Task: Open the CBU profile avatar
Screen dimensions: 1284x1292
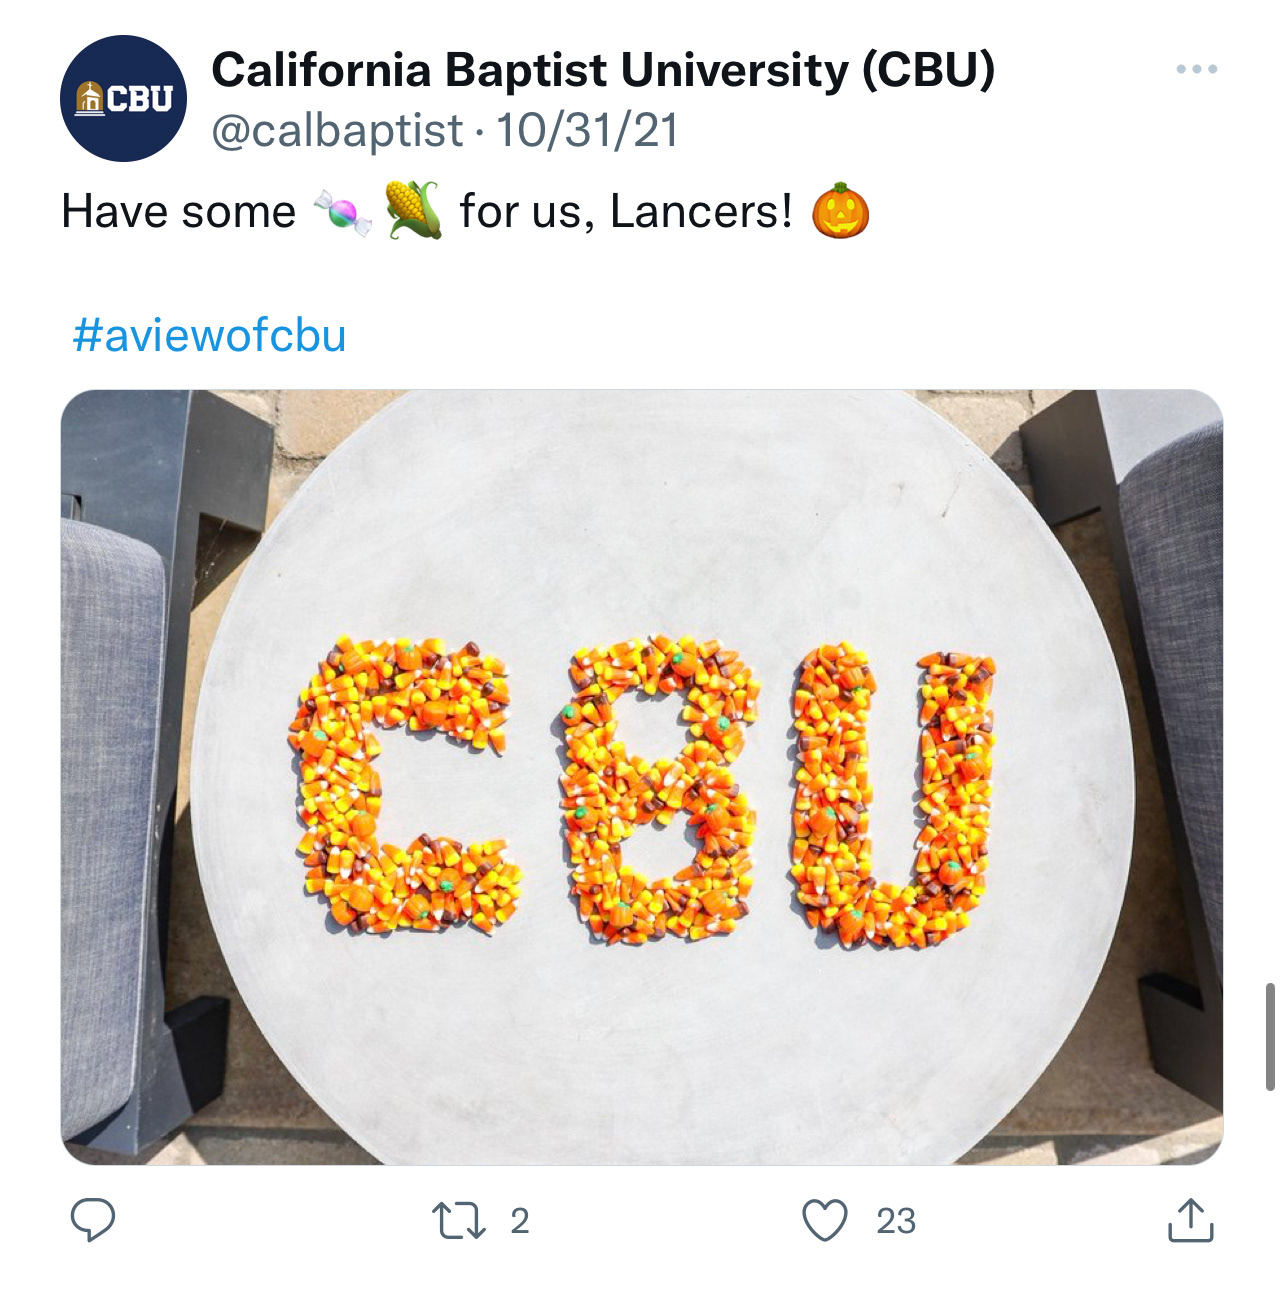Action: pos(123,98)
